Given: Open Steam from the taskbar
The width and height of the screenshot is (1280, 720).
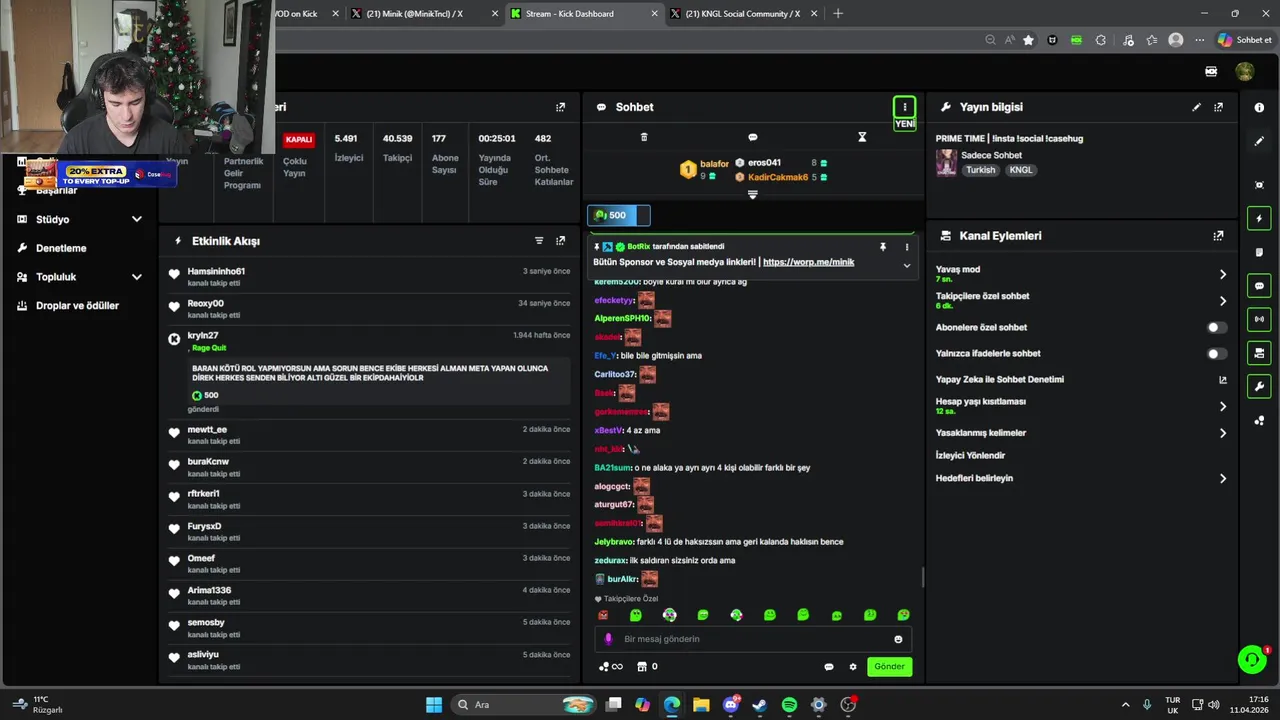Looking at the screenshot, I should point(760,705).
